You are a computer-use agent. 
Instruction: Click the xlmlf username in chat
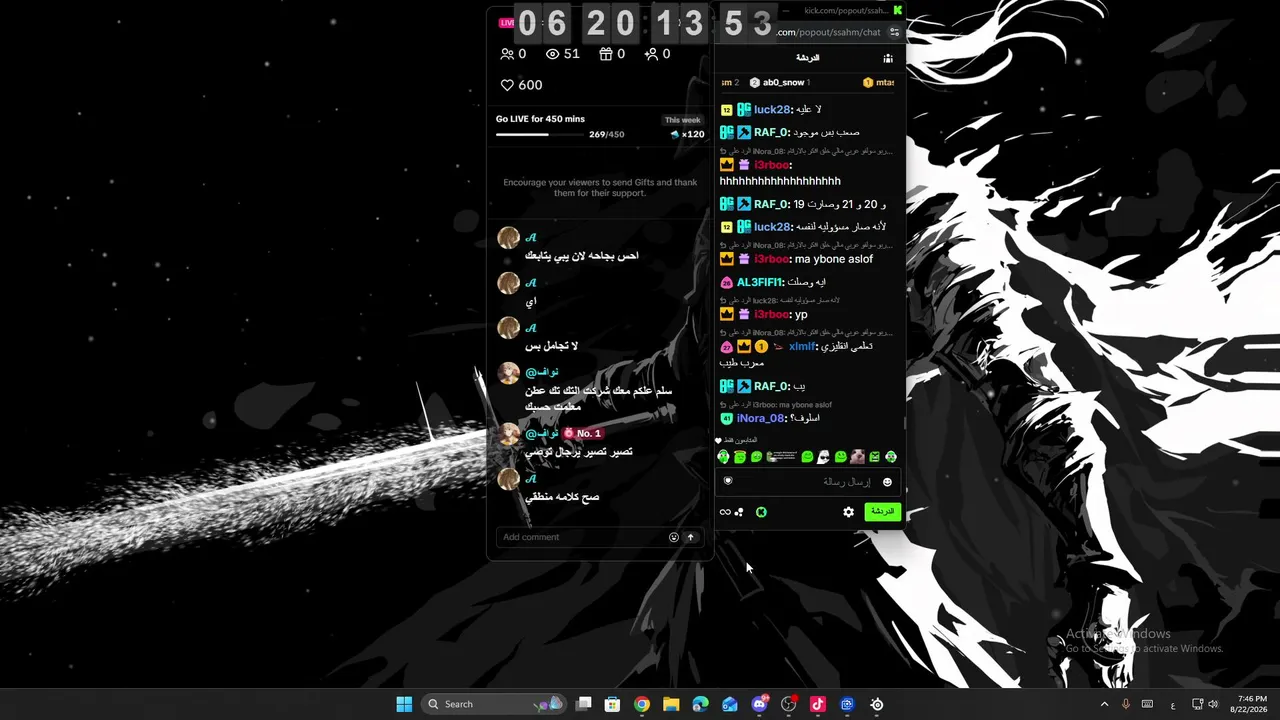click(802, 347)
